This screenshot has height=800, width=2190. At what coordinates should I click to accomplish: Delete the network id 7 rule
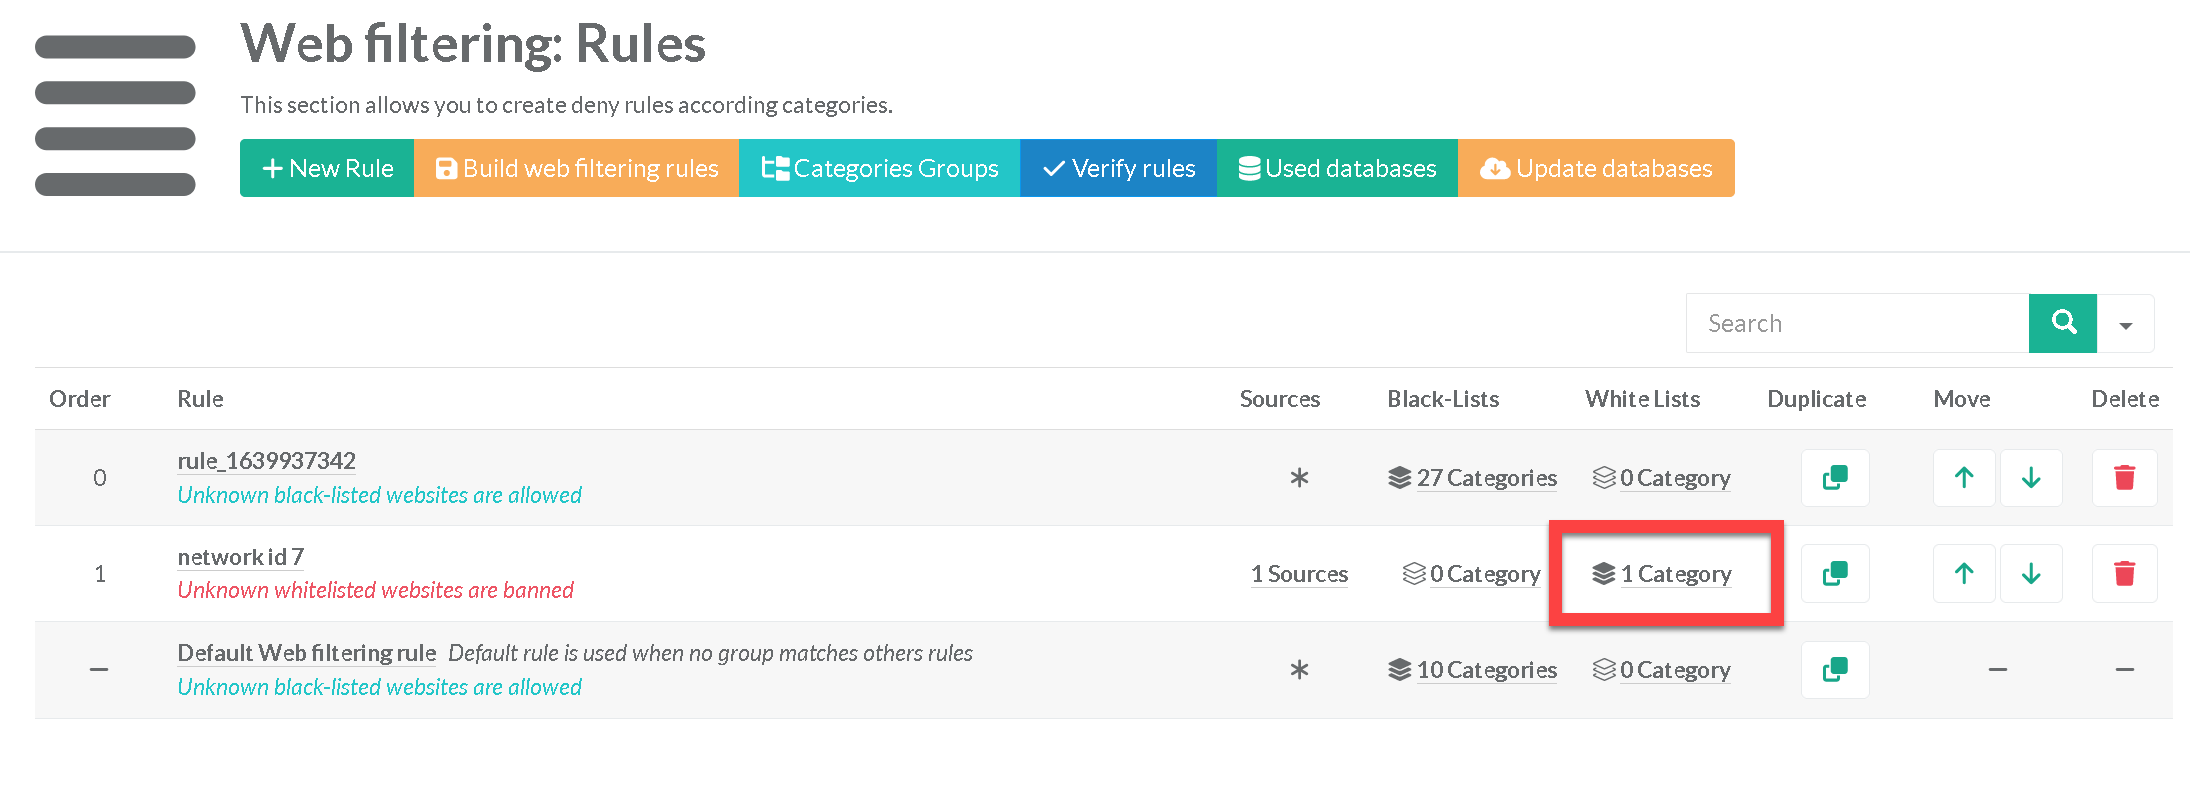2124,574
